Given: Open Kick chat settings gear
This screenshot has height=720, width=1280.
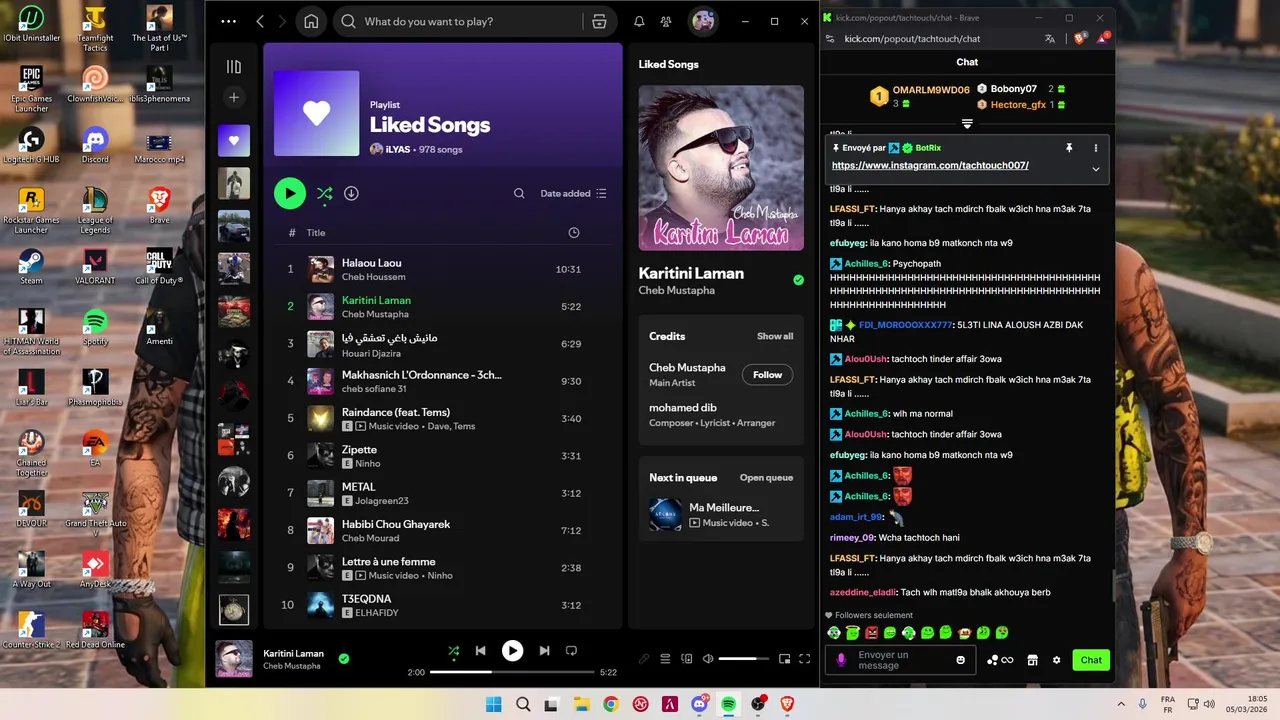Looking at the screenshot, I should pos(1056,660).
